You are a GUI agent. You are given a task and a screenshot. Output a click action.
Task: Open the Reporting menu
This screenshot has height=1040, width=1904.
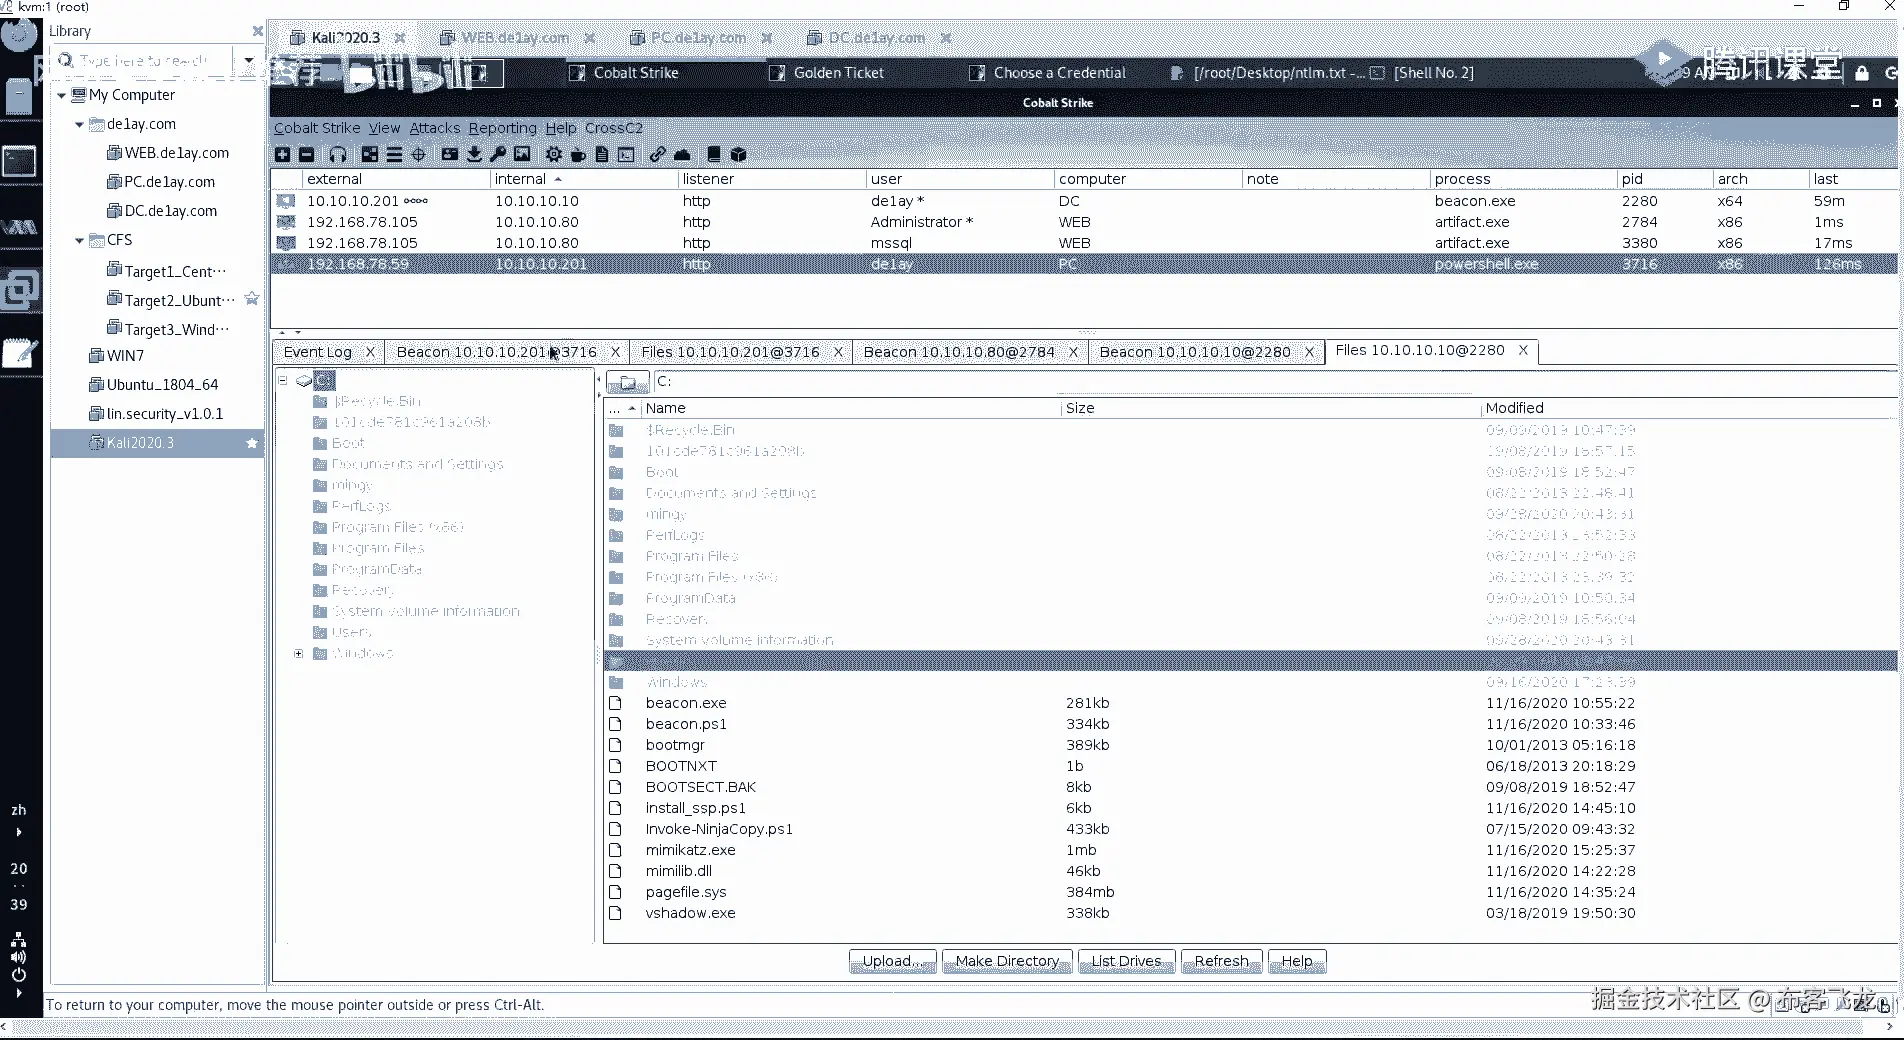tap(502, 128)
